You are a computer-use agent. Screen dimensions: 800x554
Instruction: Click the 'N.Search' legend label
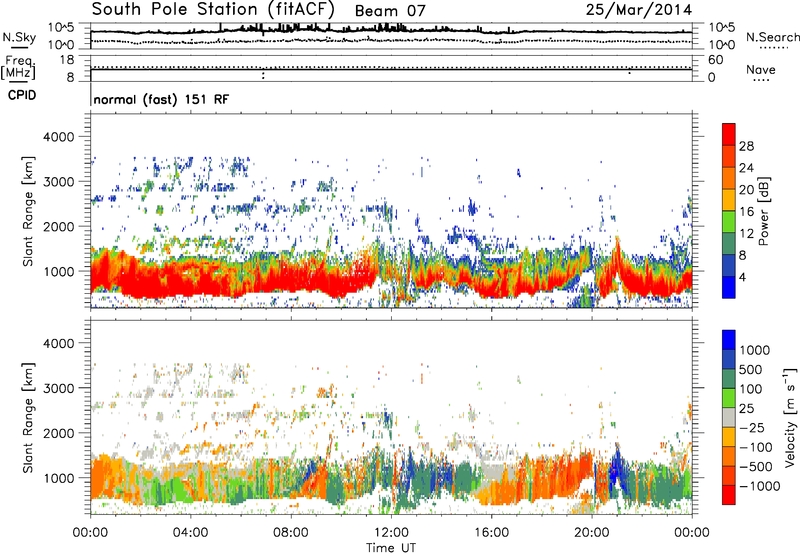772,37
